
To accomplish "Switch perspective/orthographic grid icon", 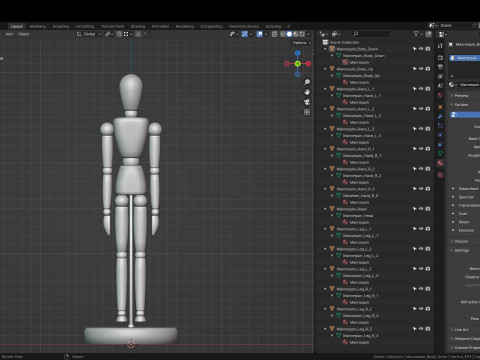I will tap(307, 112).
